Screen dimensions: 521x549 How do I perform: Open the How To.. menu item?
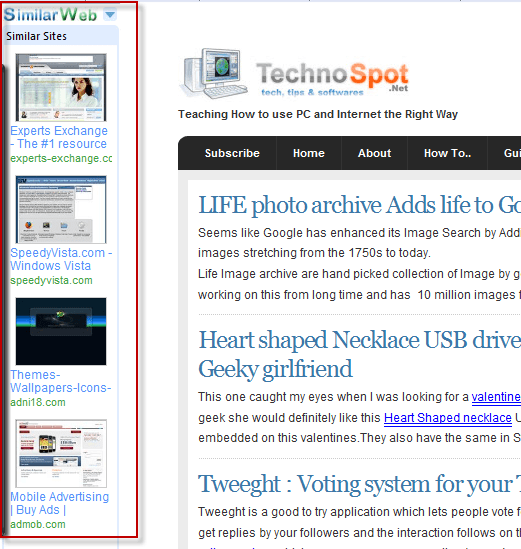pyautogui.click(x=447, y=153)
